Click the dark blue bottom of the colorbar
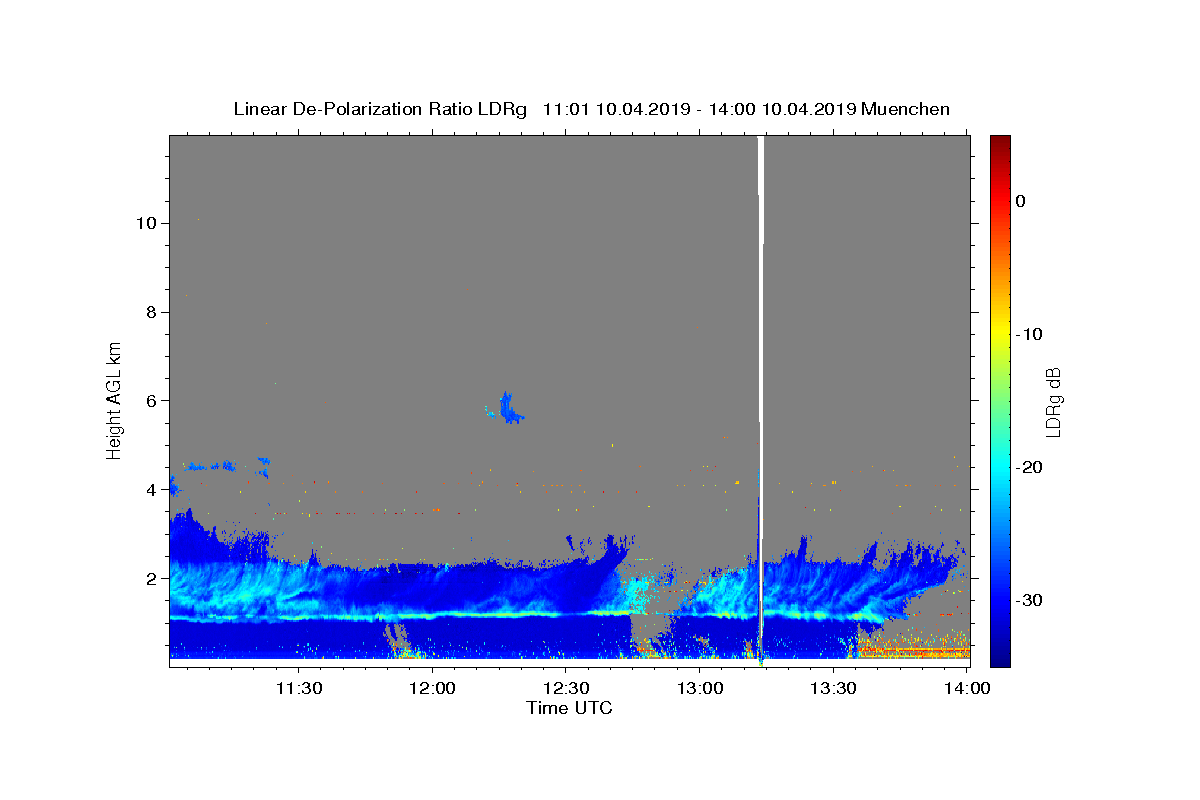 [1000, 659]
